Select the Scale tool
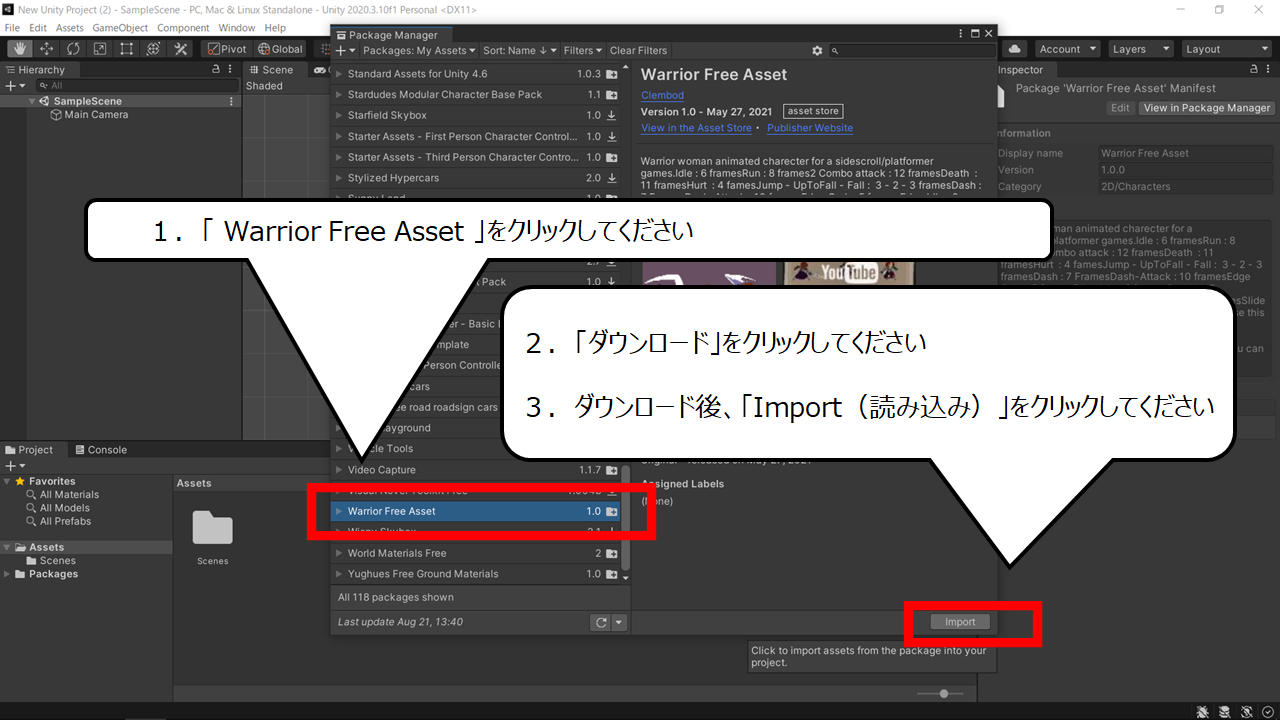 coord(100,49)
